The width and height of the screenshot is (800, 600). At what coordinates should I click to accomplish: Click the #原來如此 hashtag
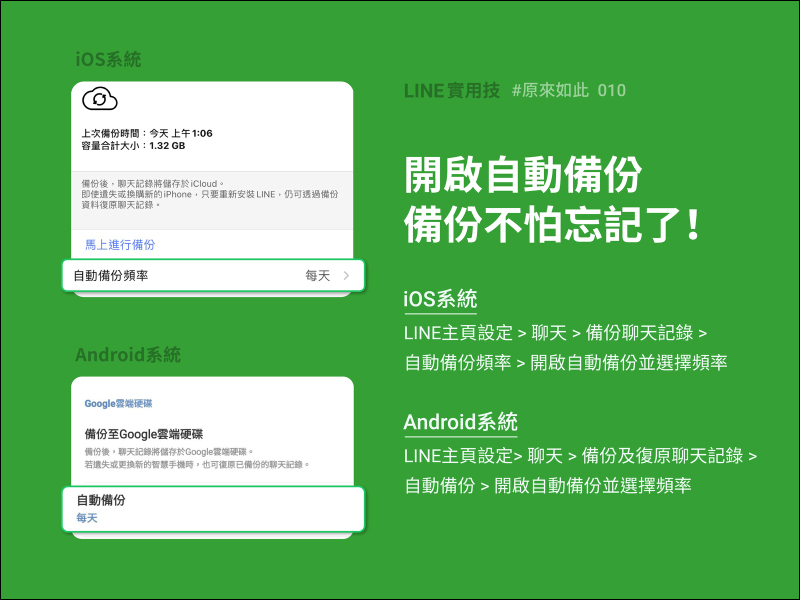click(550, 90)
